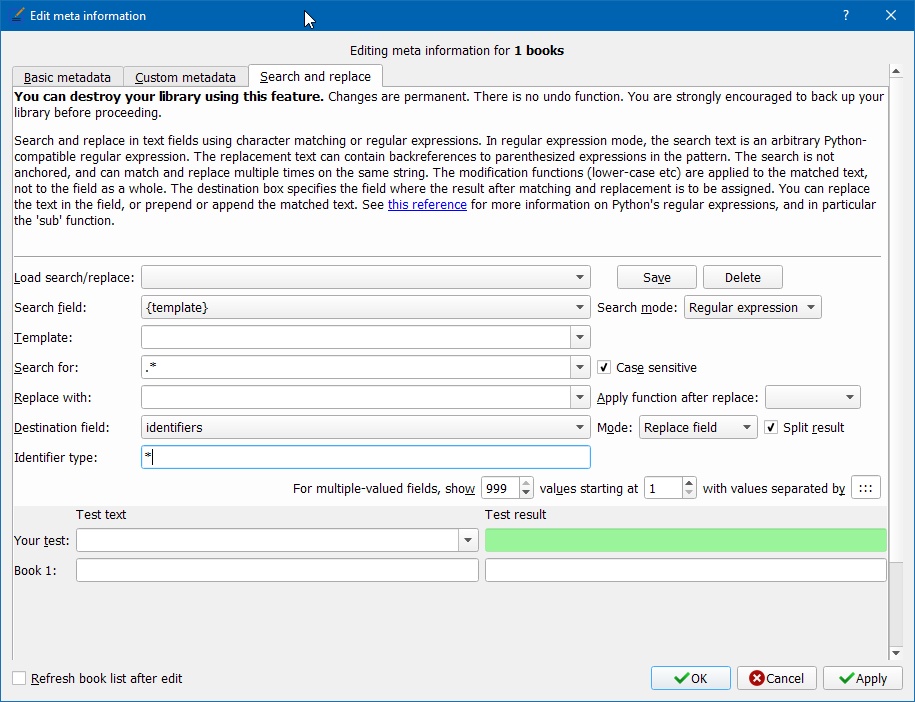Open the Mode Replace field dropdown

click(698, 427)
